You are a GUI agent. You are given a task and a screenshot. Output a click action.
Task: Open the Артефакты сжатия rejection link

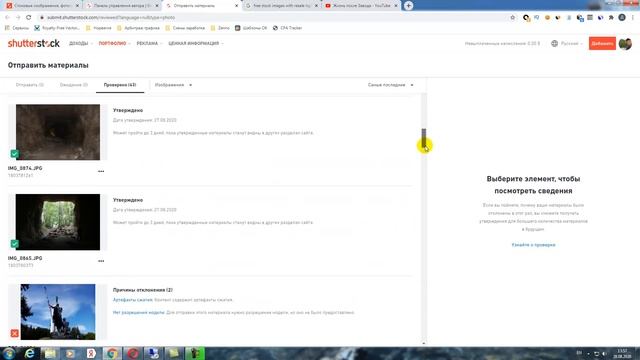click(x=133, y=300)
